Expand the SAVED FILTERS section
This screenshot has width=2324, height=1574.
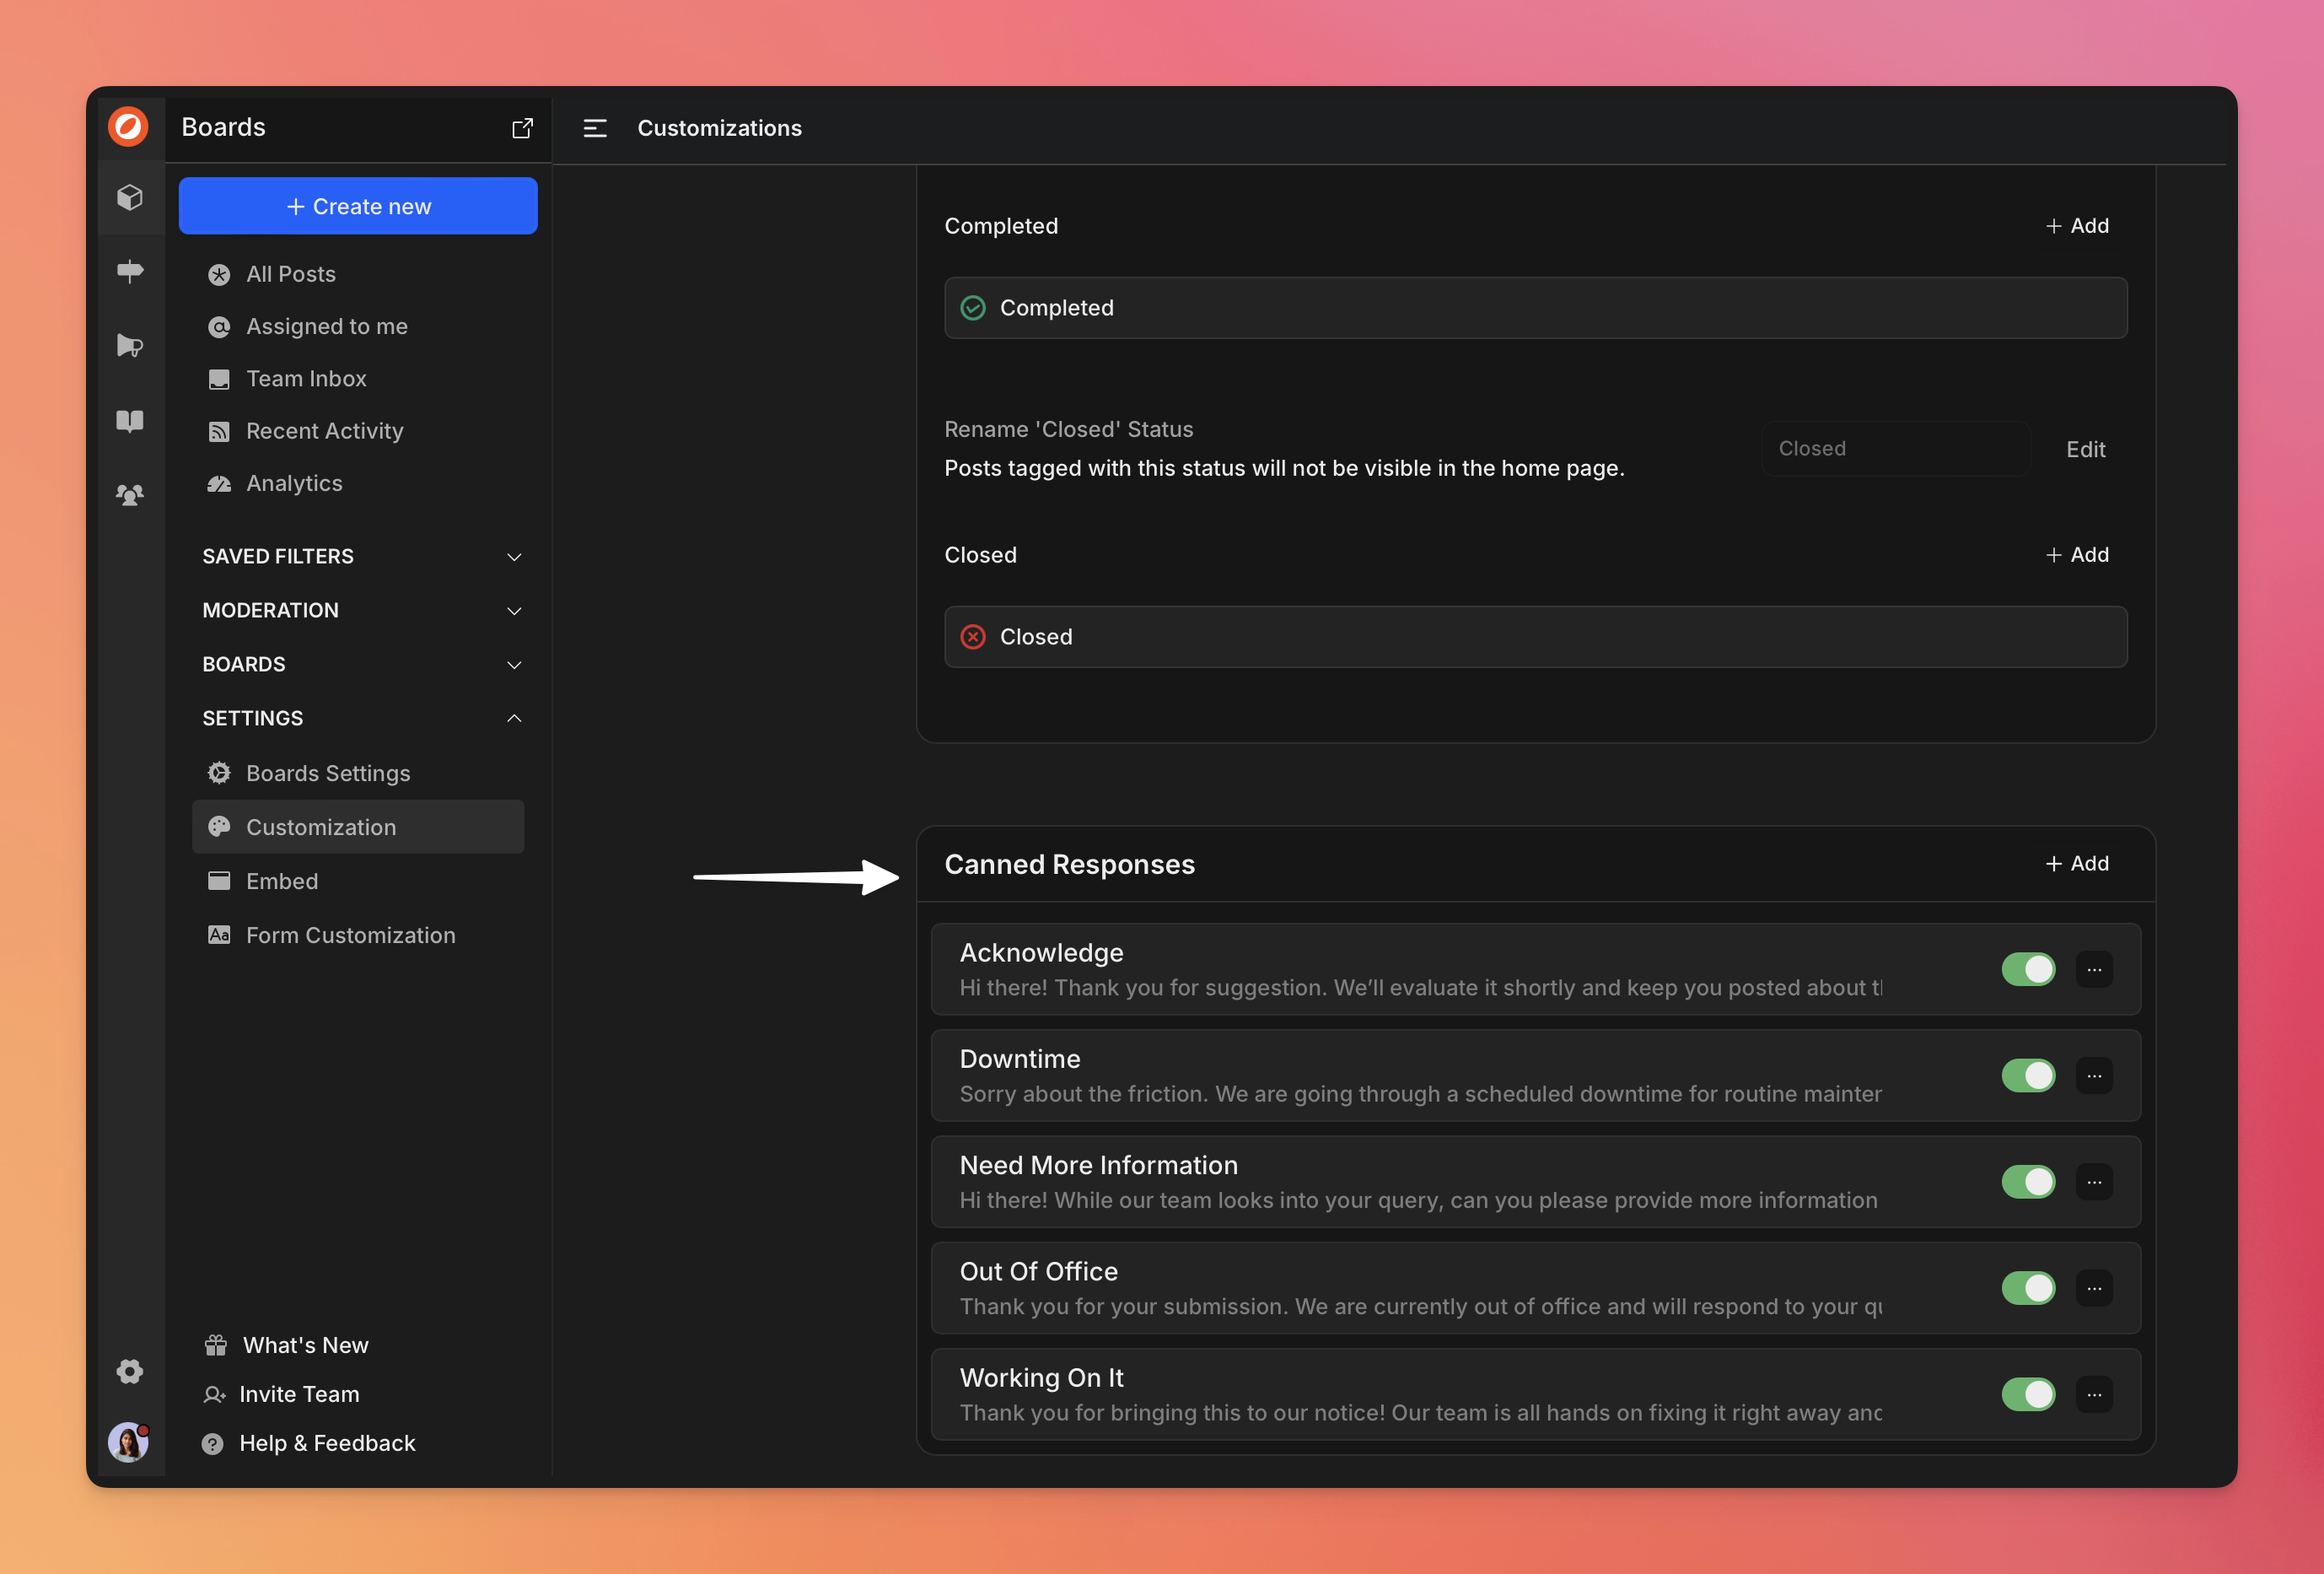[x=513, y=557]
